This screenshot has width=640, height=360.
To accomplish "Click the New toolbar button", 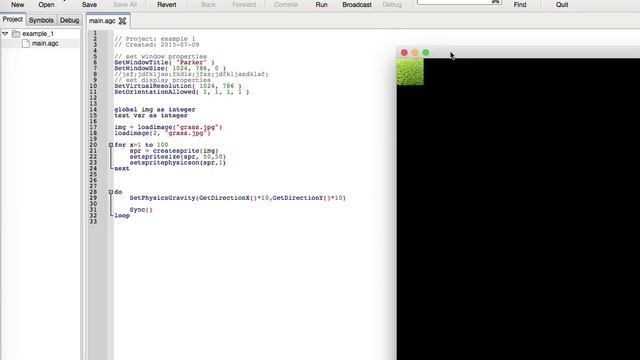I will tap(17, 4).
